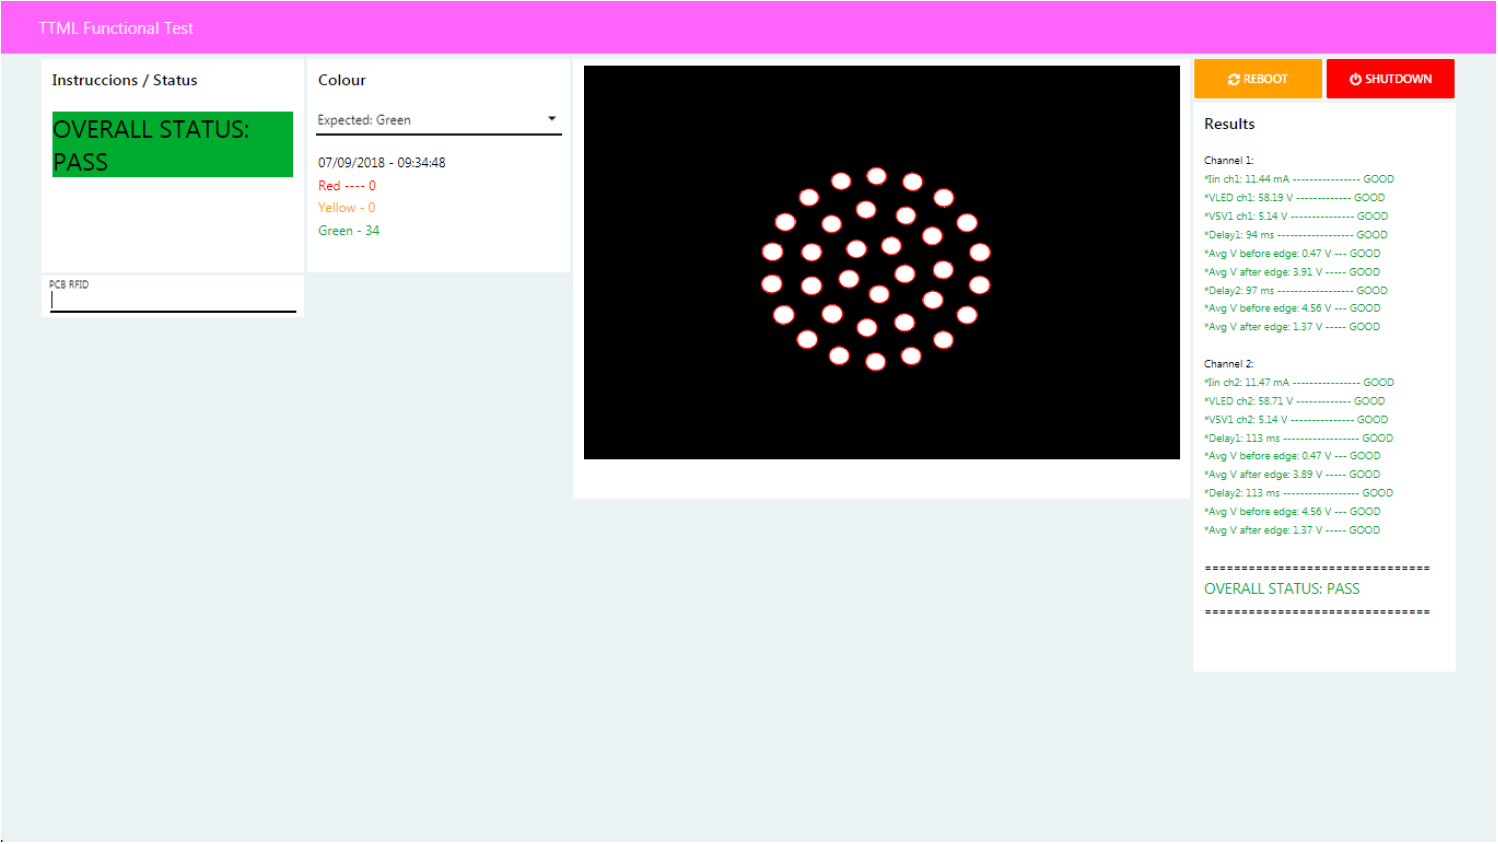The image size is (1498, 844).
Task: Select the Green - 34 count line
Action: point(348,231)
